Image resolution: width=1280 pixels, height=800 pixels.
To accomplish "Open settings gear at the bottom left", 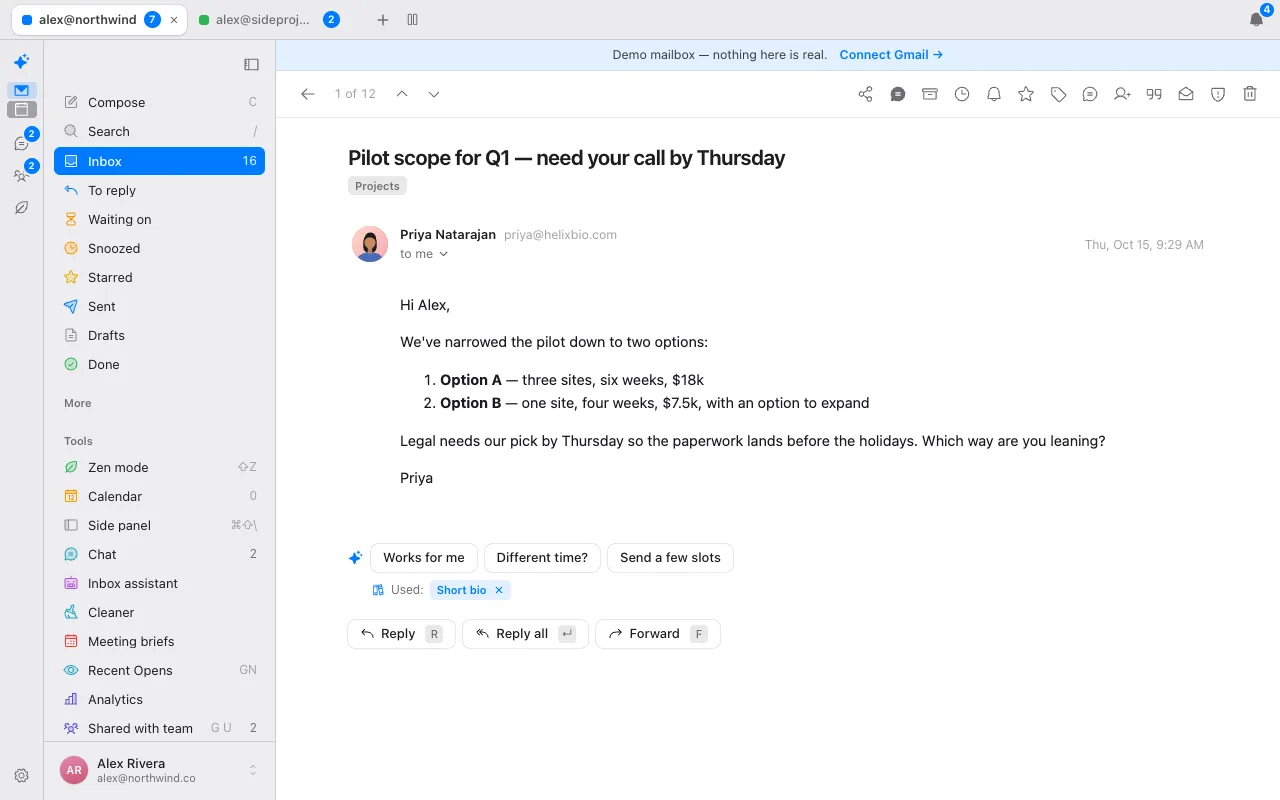I will coord(22,776).
